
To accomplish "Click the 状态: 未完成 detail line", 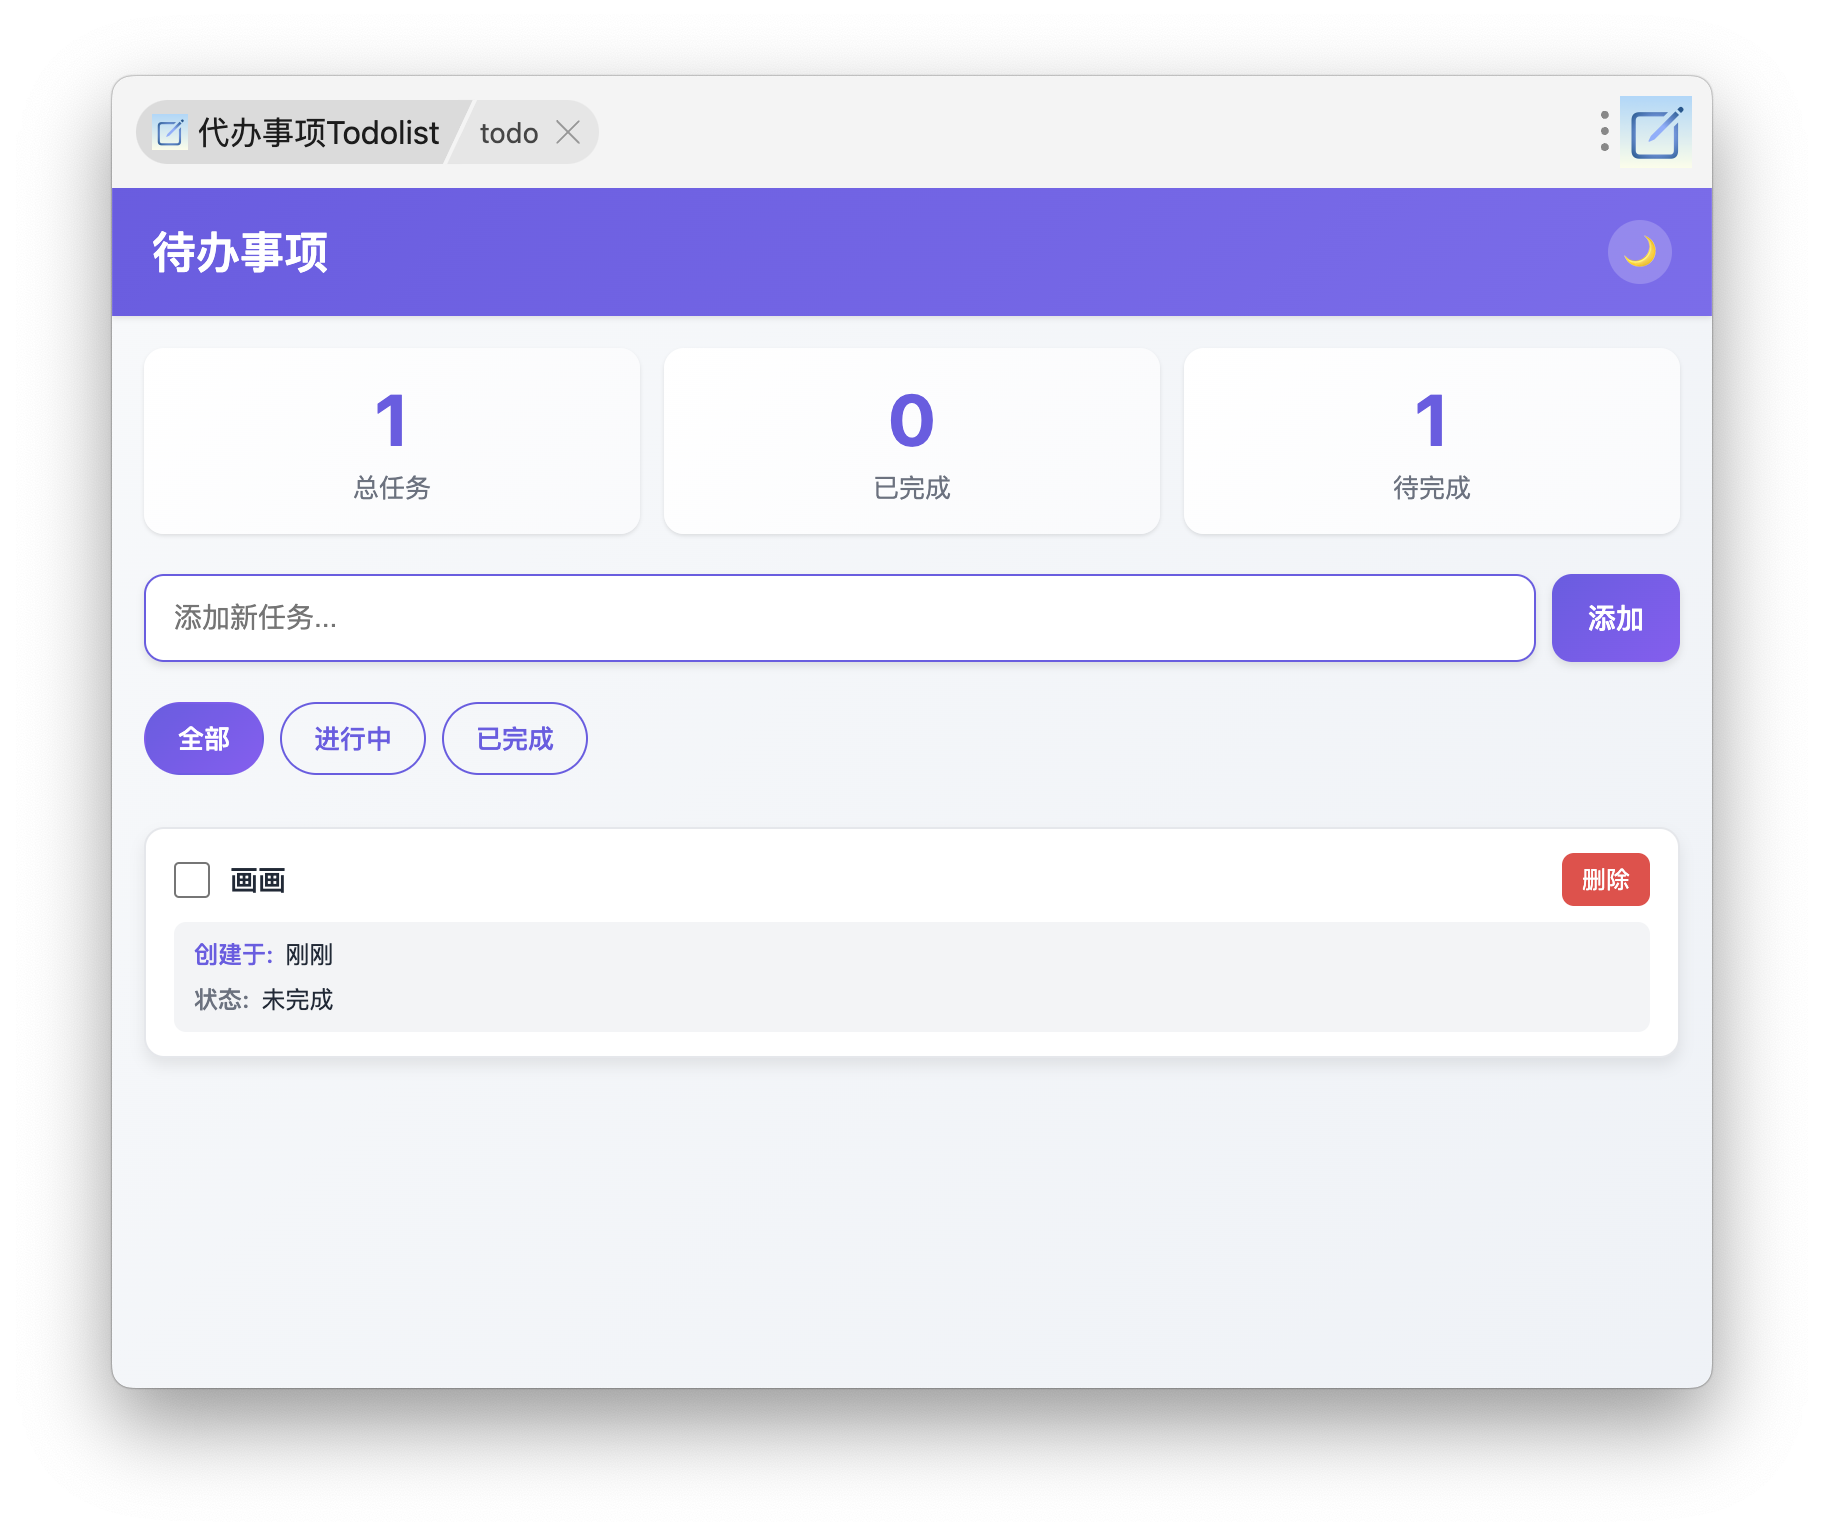I will (x=263, y=999).
